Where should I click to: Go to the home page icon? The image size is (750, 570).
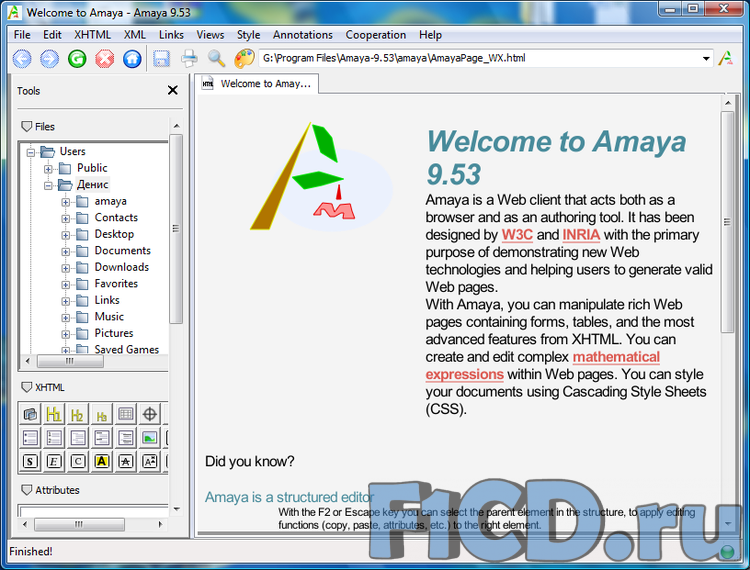(132, 59)
